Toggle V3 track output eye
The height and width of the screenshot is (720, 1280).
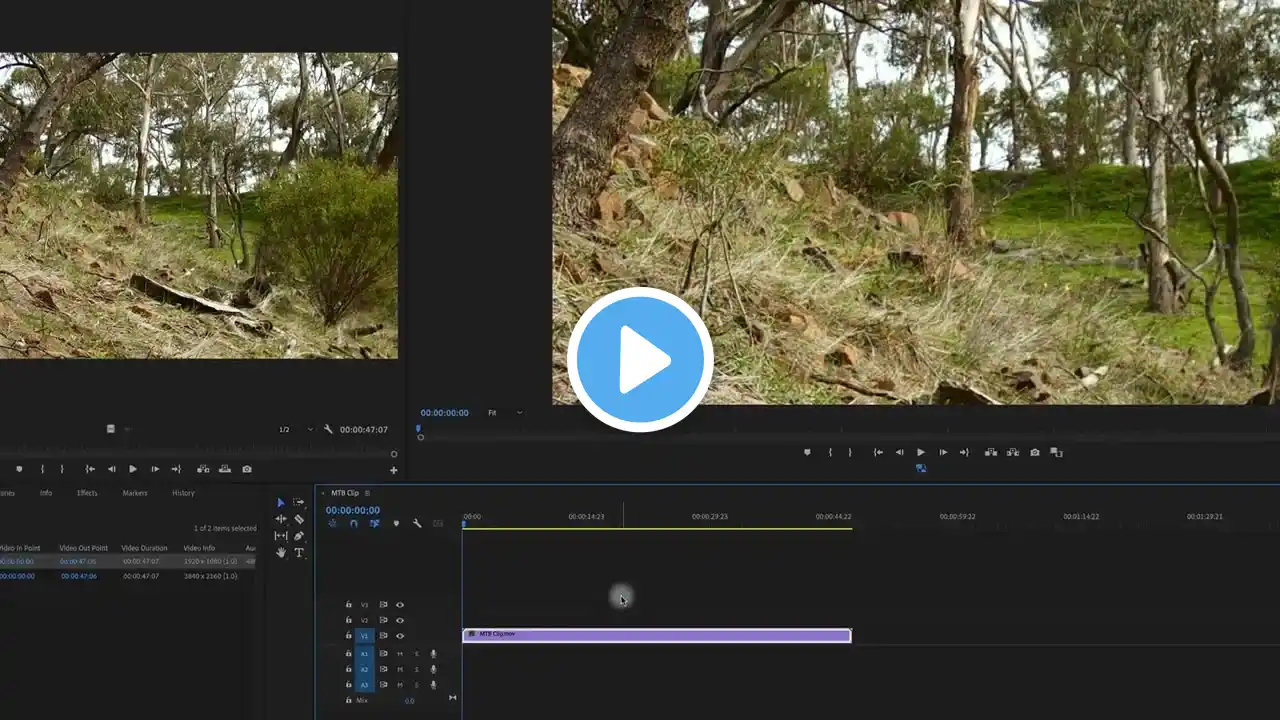(400, 605)
